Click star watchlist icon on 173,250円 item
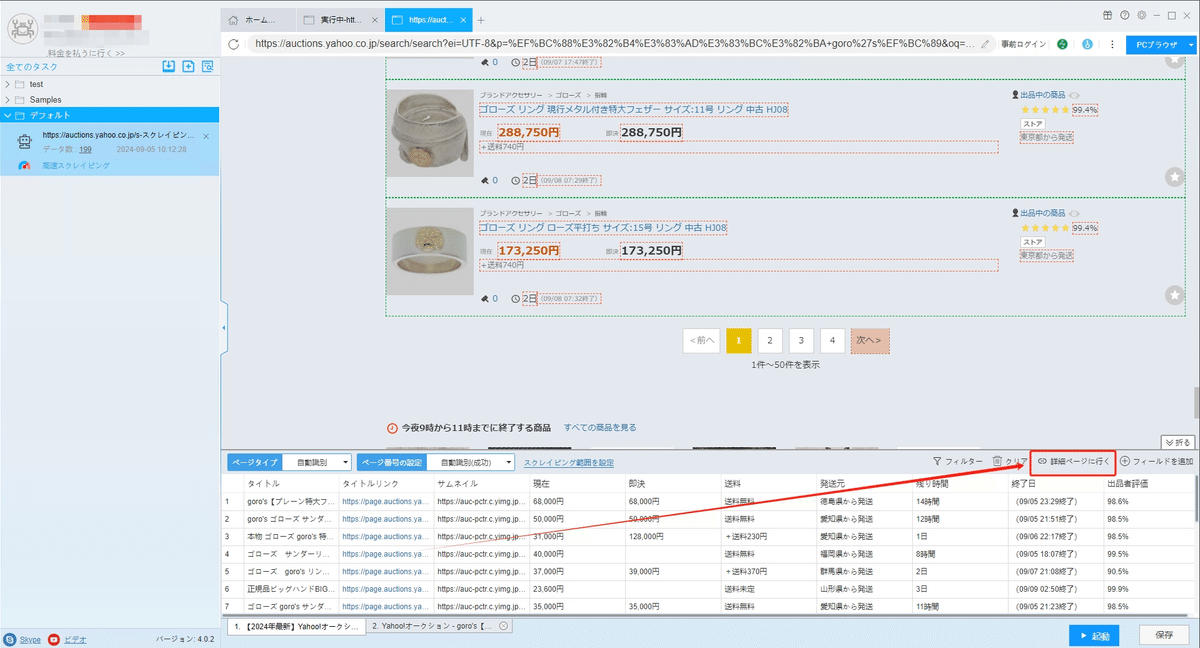This screenshot has height=648, width=1200. tap(1174, 295)
